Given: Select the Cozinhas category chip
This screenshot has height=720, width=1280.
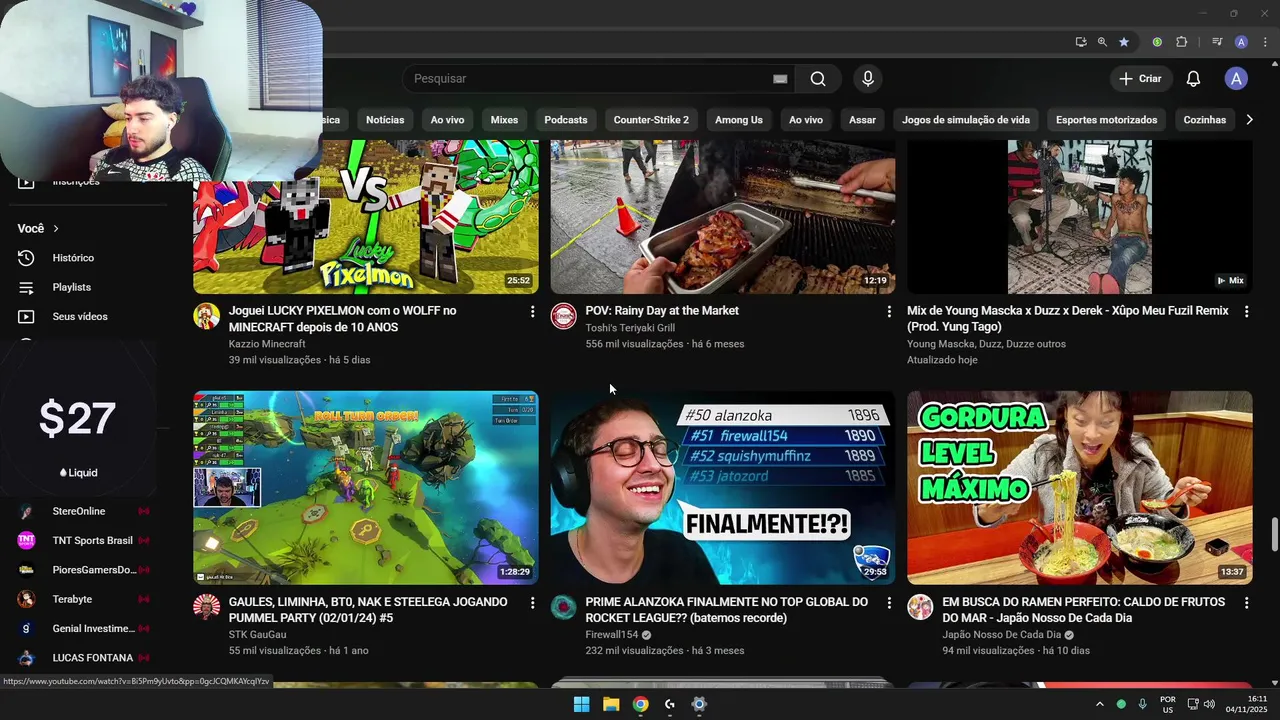Looking at the screenshot, I should (1204, 120).
